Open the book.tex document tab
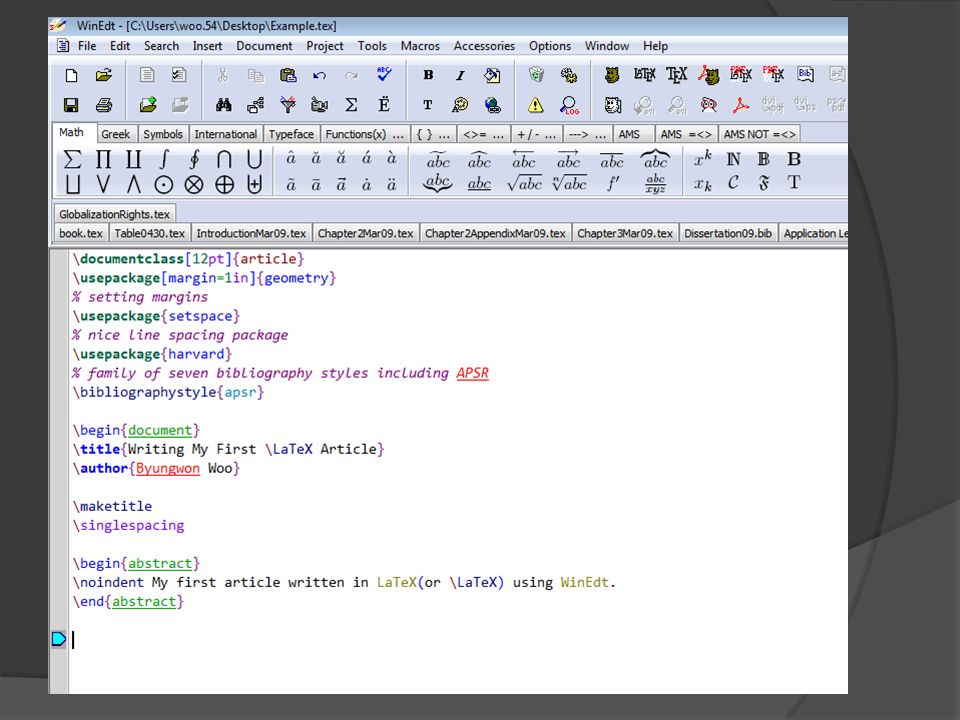 (x=81, y=233)
